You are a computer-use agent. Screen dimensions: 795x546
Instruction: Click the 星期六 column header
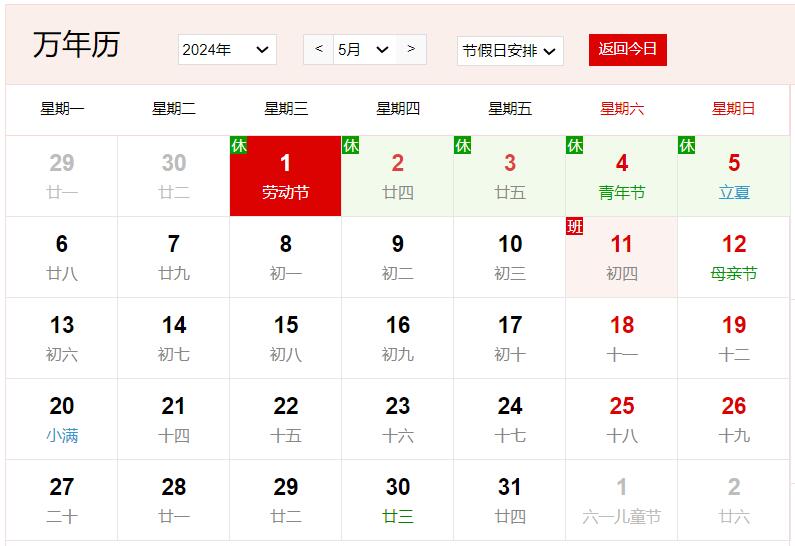(621, 109)
